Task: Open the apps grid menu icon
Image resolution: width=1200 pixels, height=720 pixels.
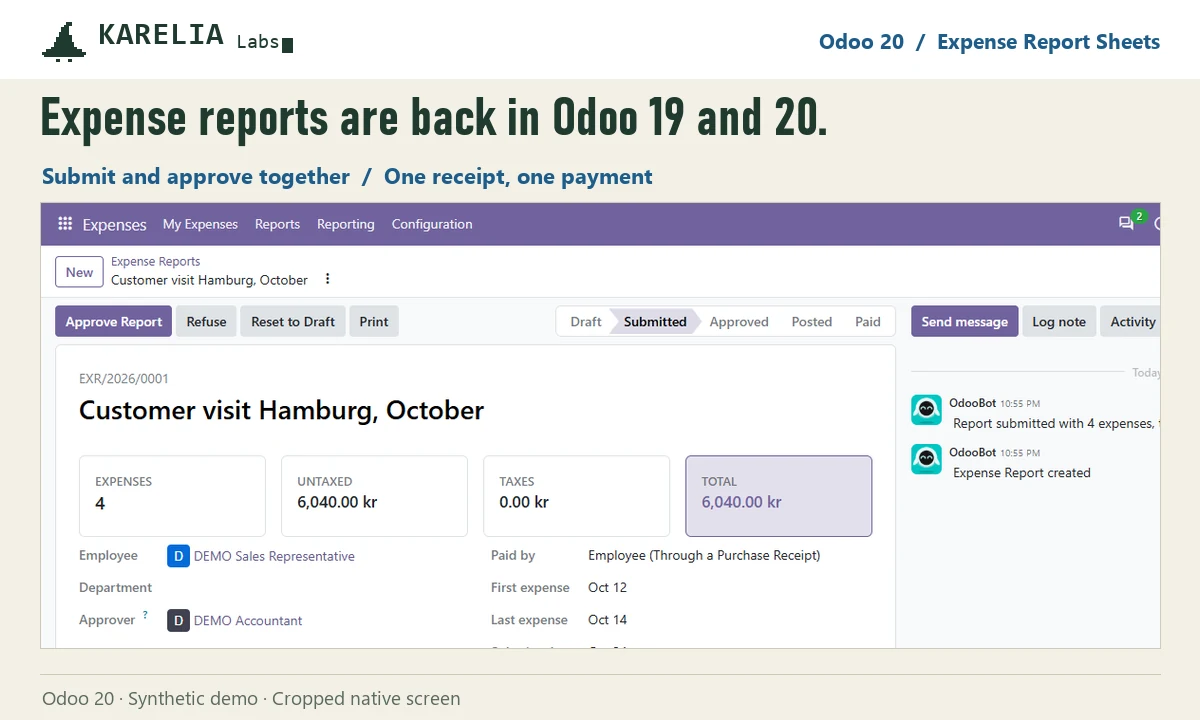Action: pos(65,224)
